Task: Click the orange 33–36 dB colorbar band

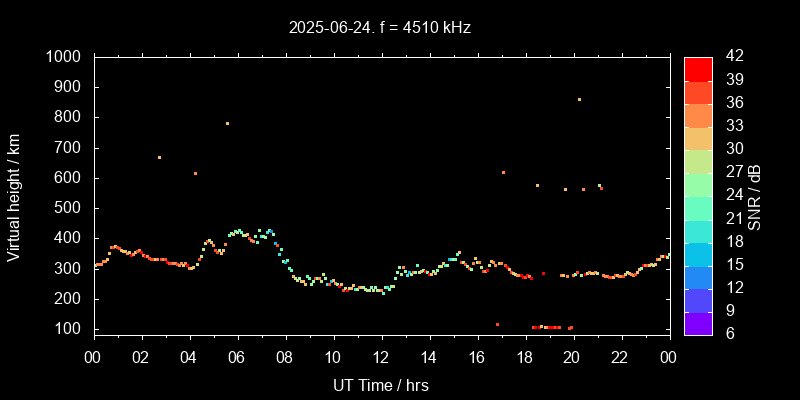Action: pos(698,115)
